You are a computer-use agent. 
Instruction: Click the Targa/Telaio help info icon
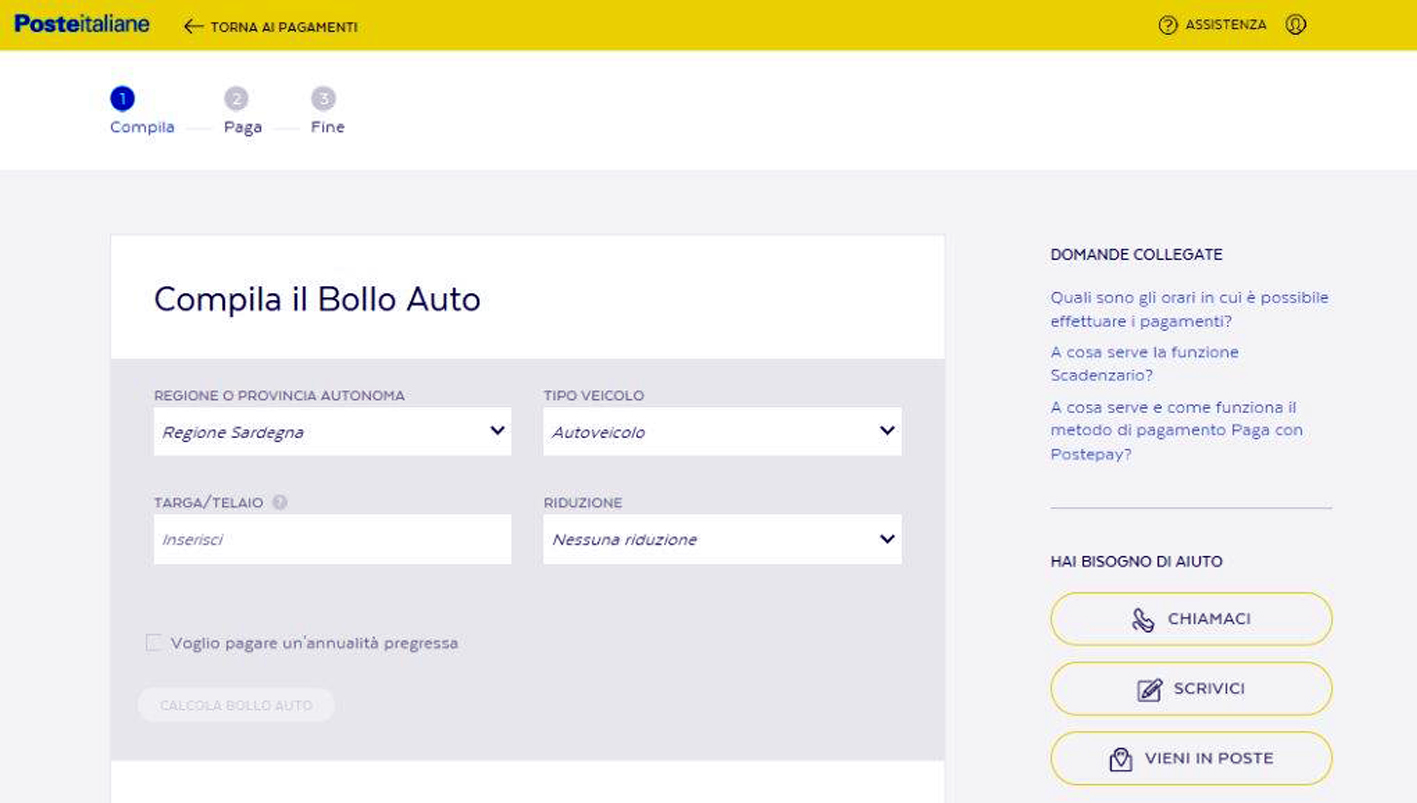pos(280,503)
